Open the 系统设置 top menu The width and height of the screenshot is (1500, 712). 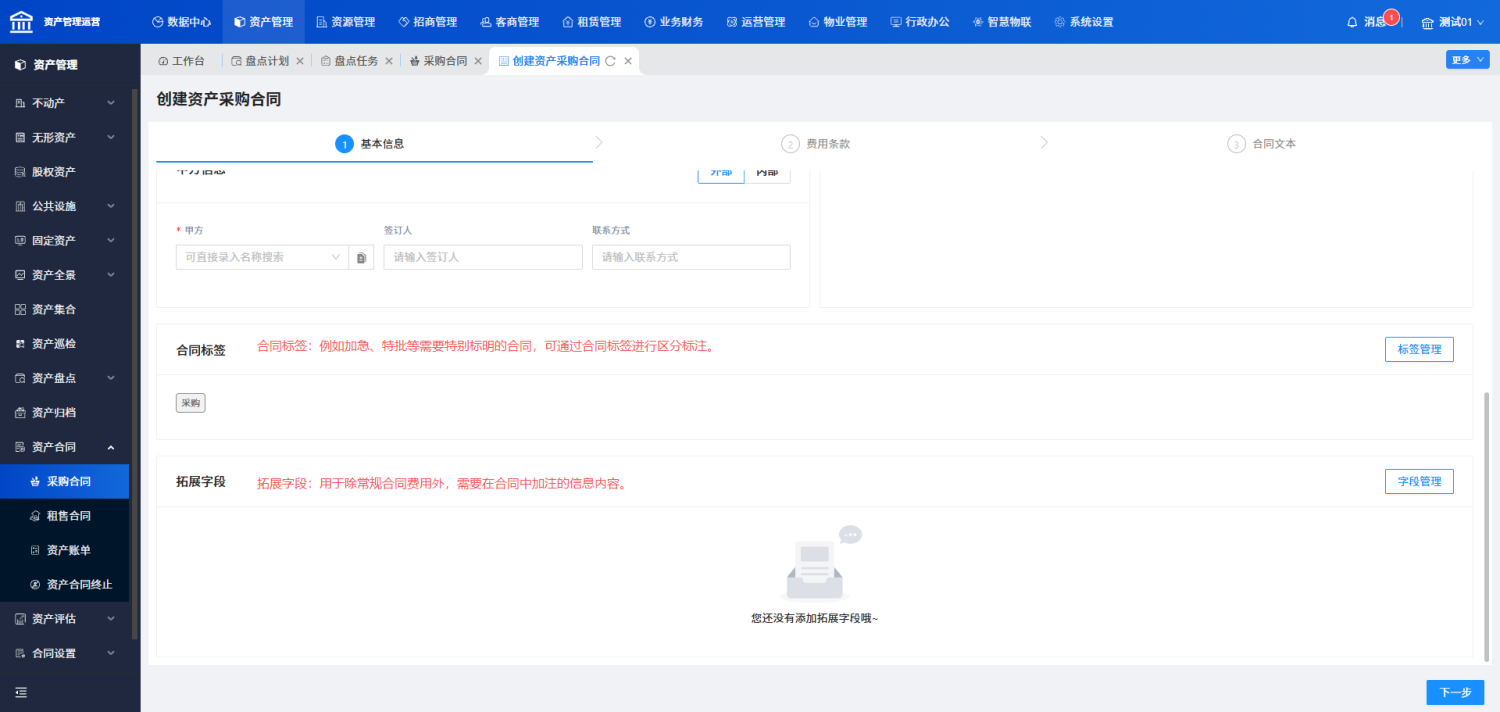1083,22
